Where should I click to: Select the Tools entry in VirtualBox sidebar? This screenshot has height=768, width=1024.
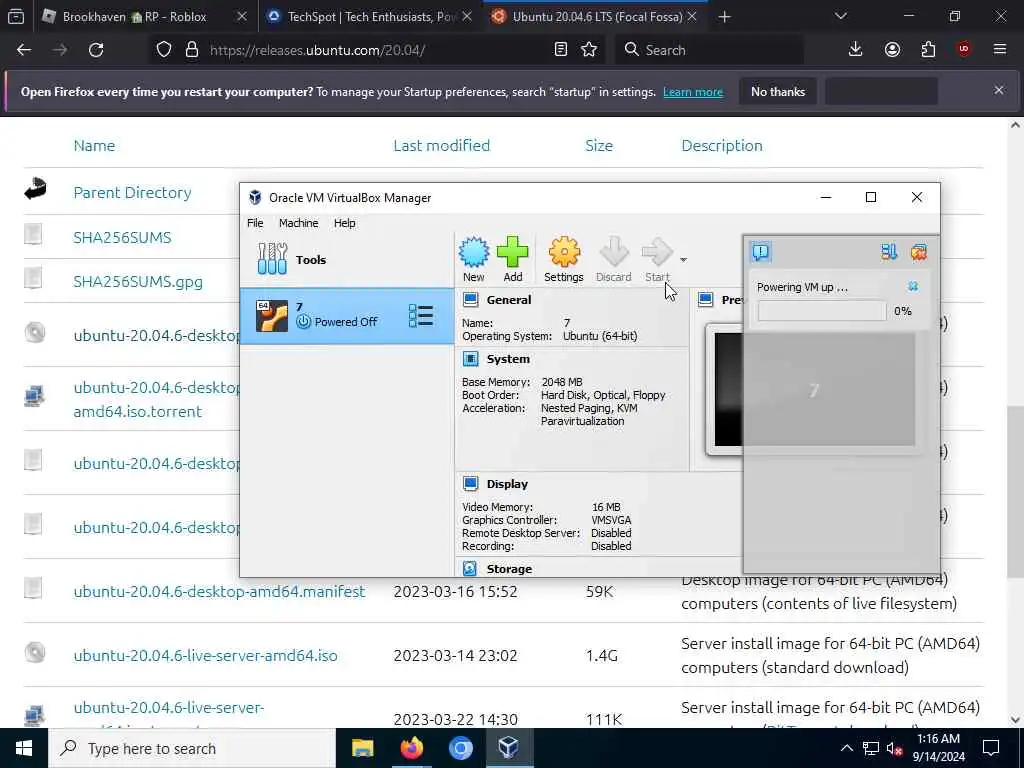tap(347, 259)
